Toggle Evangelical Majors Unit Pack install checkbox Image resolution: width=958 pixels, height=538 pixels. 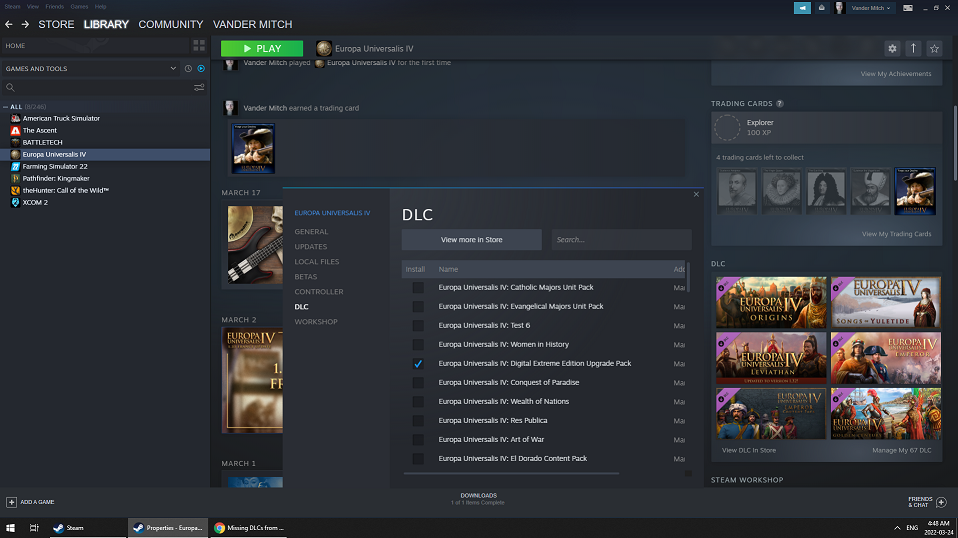tap(418, 307)
